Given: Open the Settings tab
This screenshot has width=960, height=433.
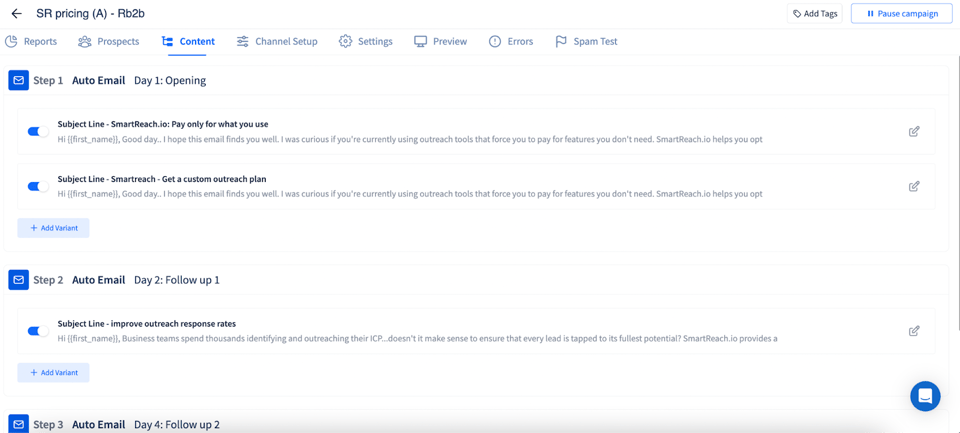Looking at the screenshot, I should (366, 42).
